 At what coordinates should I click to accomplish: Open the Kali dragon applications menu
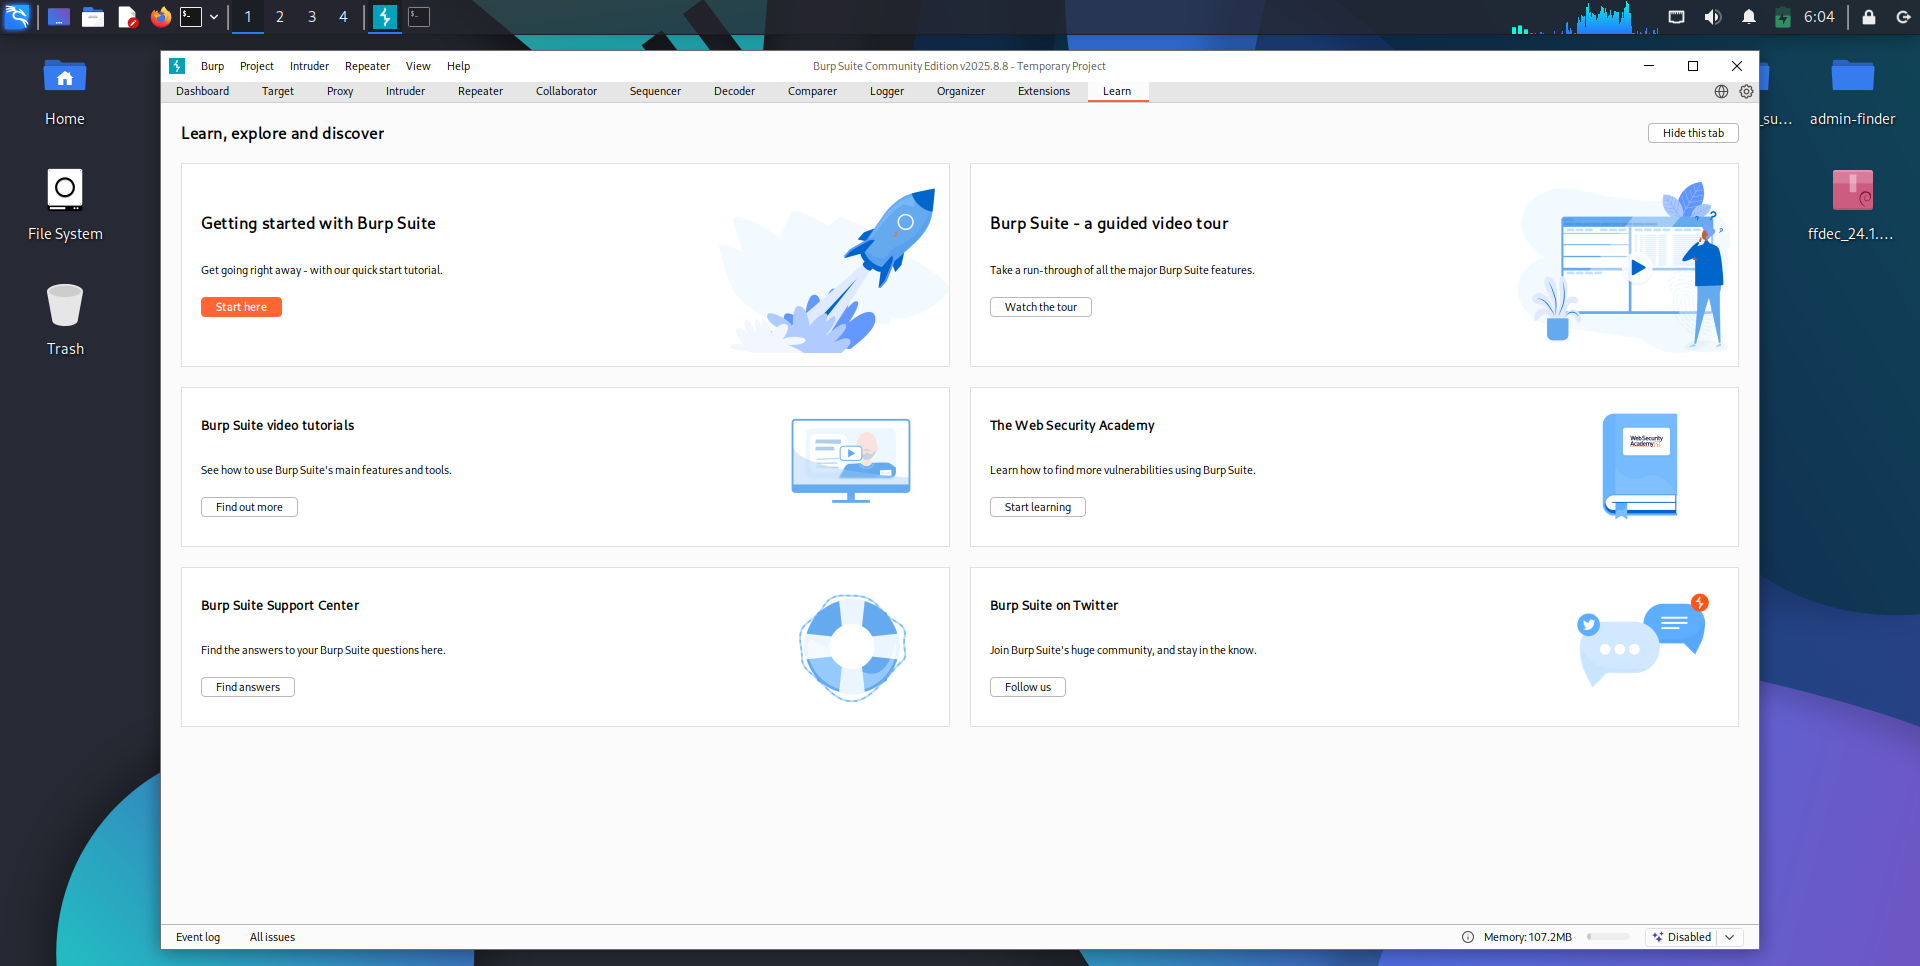click(17, 17)
